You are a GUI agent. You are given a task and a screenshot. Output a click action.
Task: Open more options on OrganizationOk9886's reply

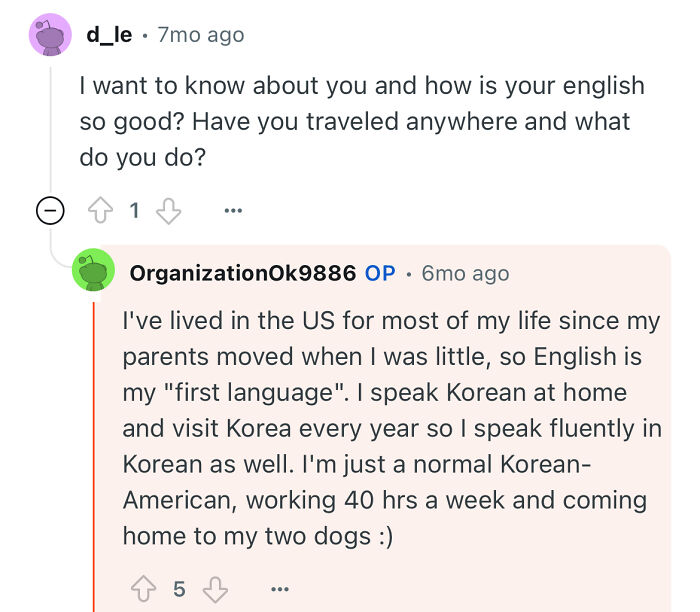(x=280, y=589)
